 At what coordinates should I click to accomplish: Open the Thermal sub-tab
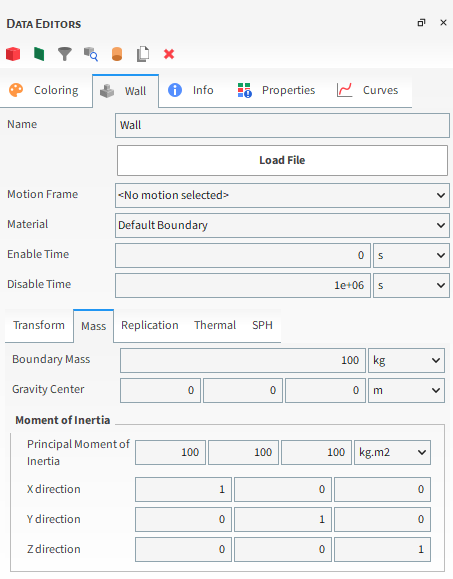215,325
